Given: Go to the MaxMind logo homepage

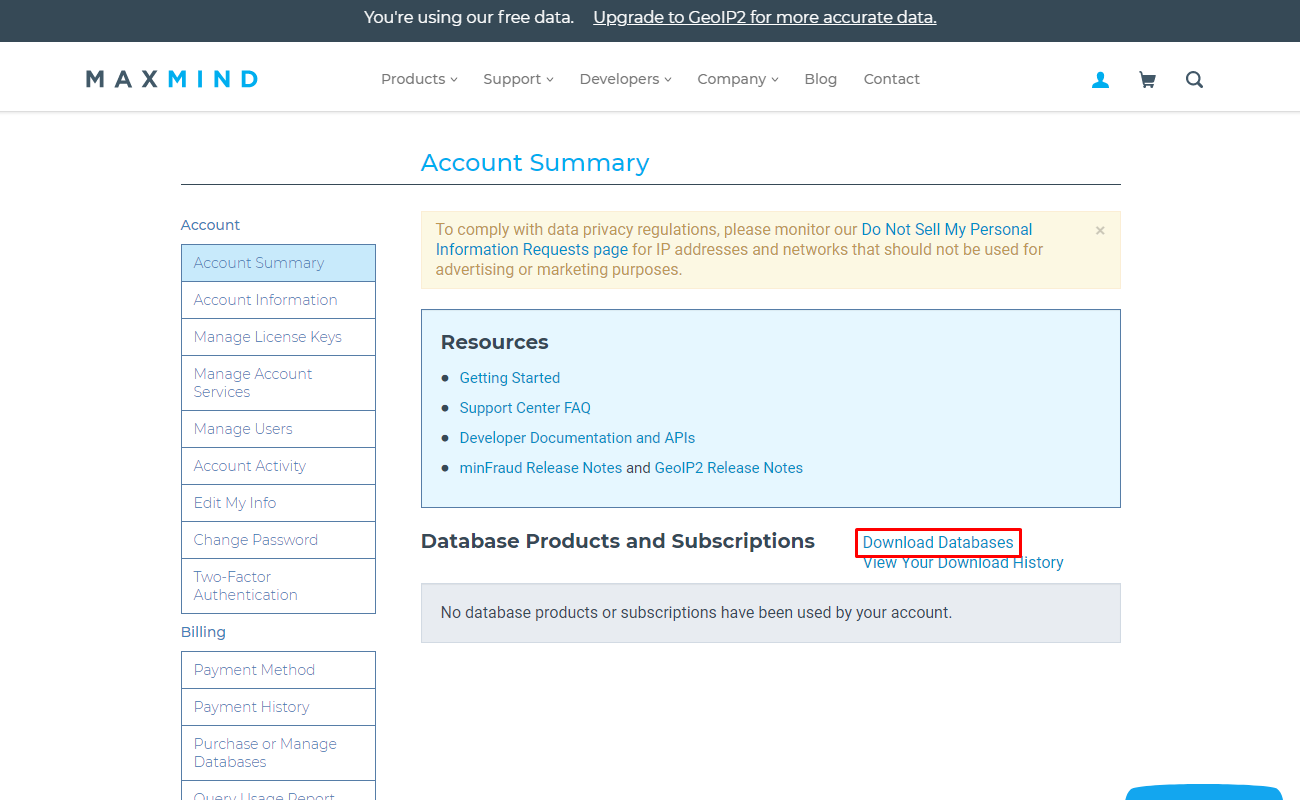Looking at the screenshot, I should [x=172, y=79].
